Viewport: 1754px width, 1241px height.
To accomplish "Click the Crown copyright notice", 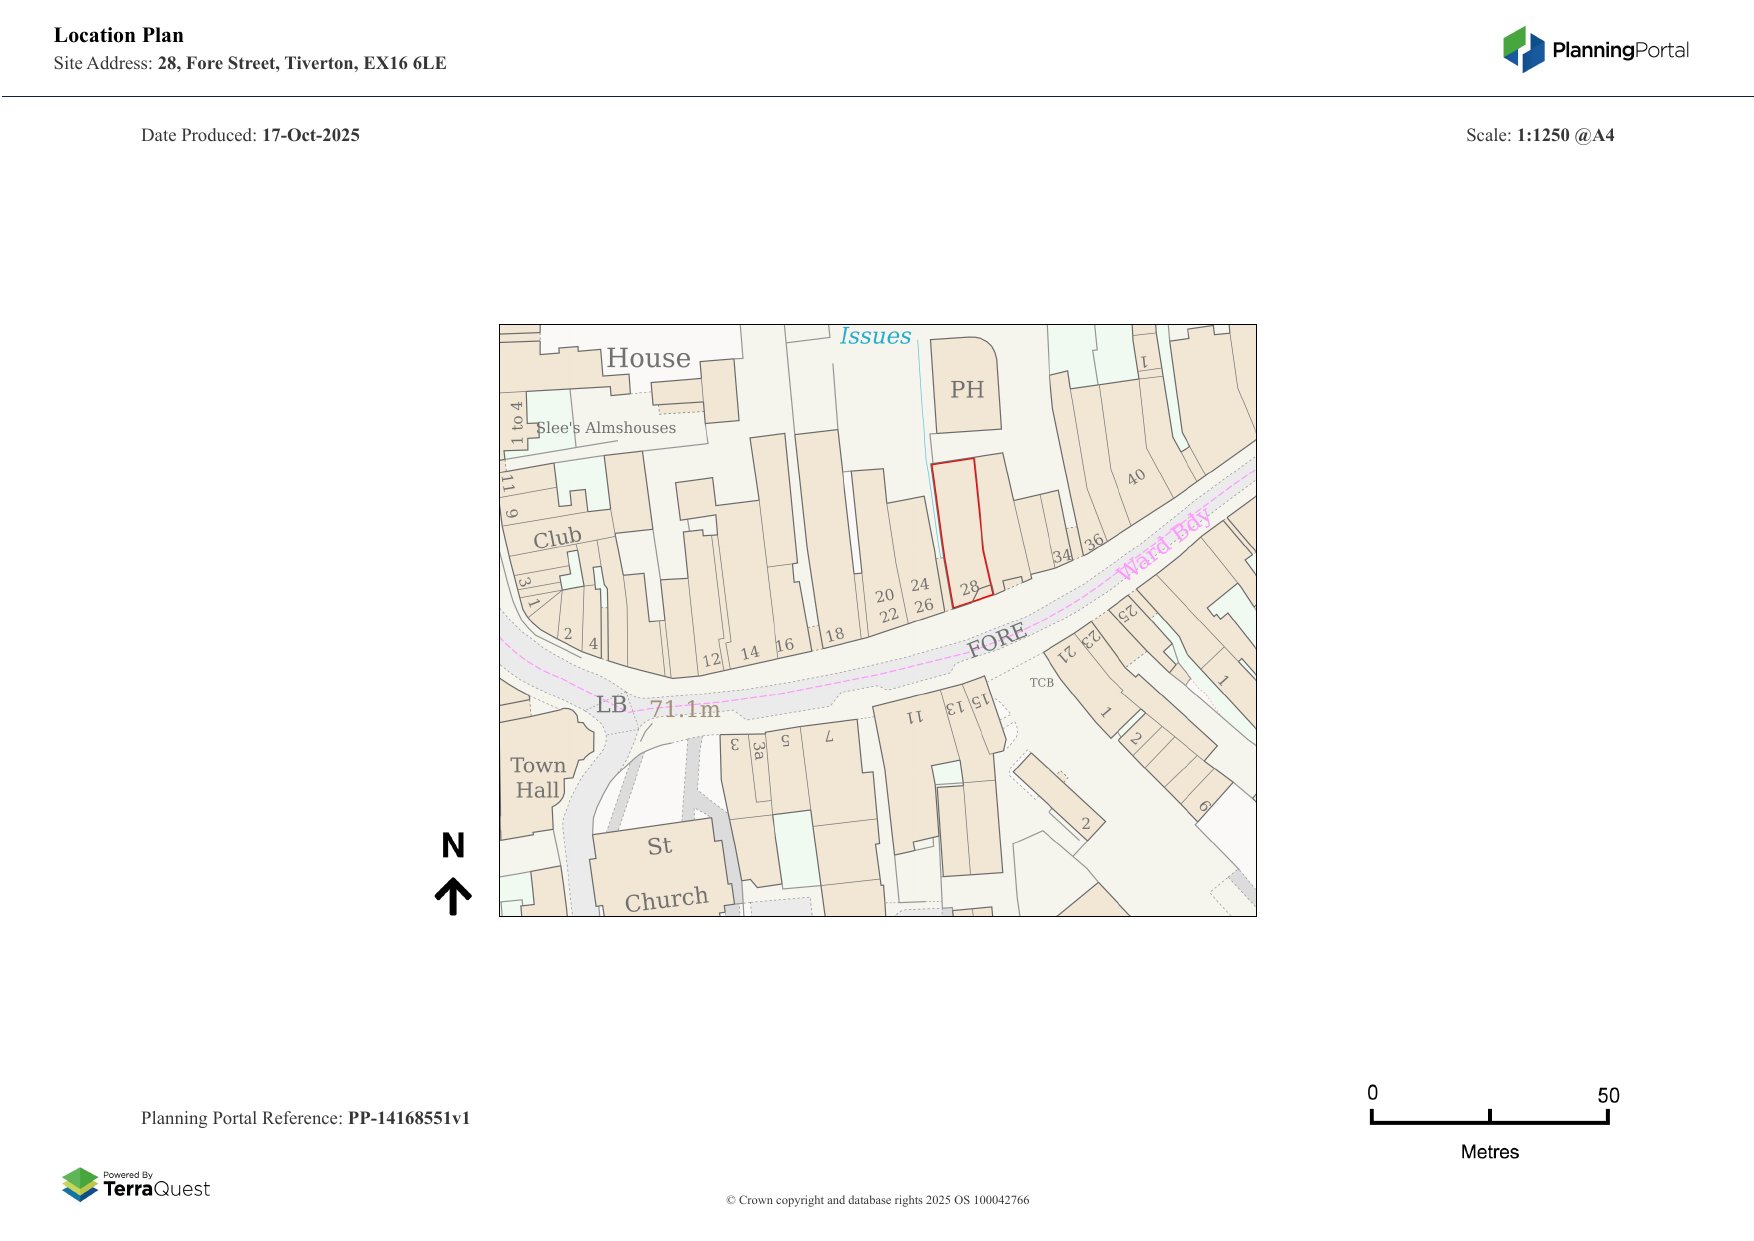I will [877, 1200].
